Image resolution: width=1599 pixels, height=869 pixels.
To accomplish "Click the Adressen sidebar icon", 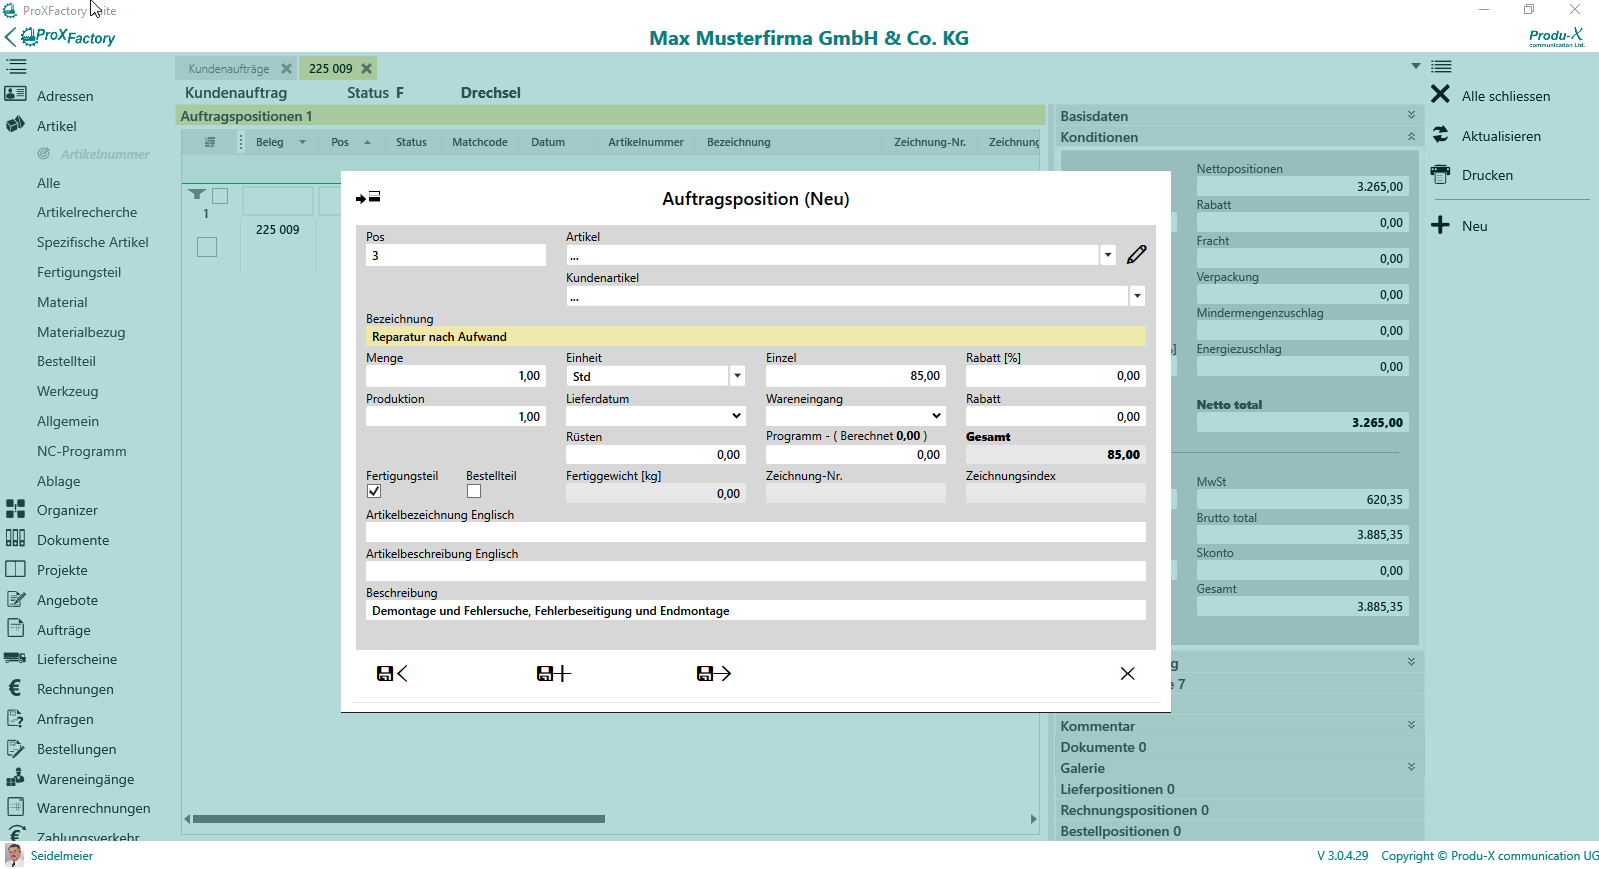I will [x=15, y=94].
